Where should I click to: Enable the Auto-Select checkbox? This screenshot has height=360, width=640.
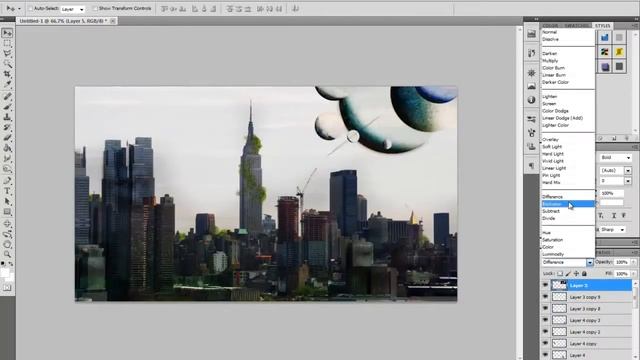[x=30, y=9]
